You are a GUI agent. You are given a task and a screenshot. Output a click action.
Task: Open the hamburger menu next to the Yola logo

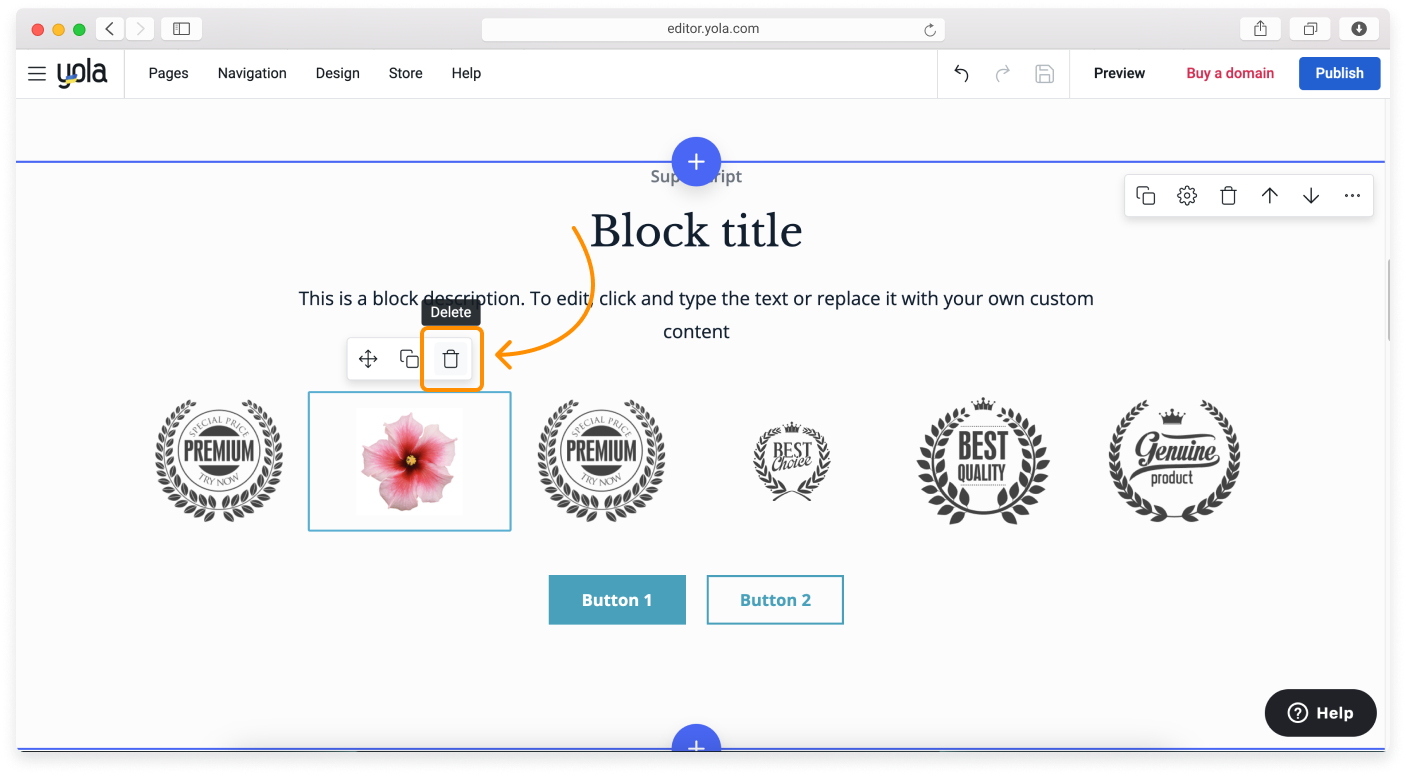(x=36, y=73)
